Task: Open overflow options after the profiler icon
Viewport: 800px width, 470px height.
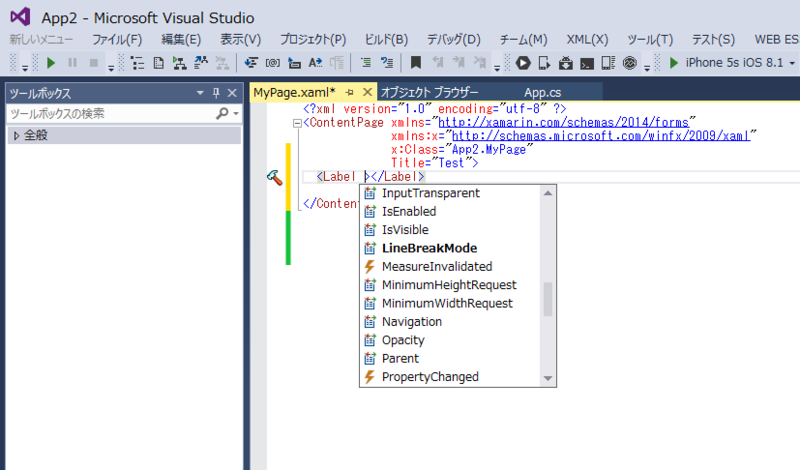Action: pyautogui.click(x=647, y=67)
